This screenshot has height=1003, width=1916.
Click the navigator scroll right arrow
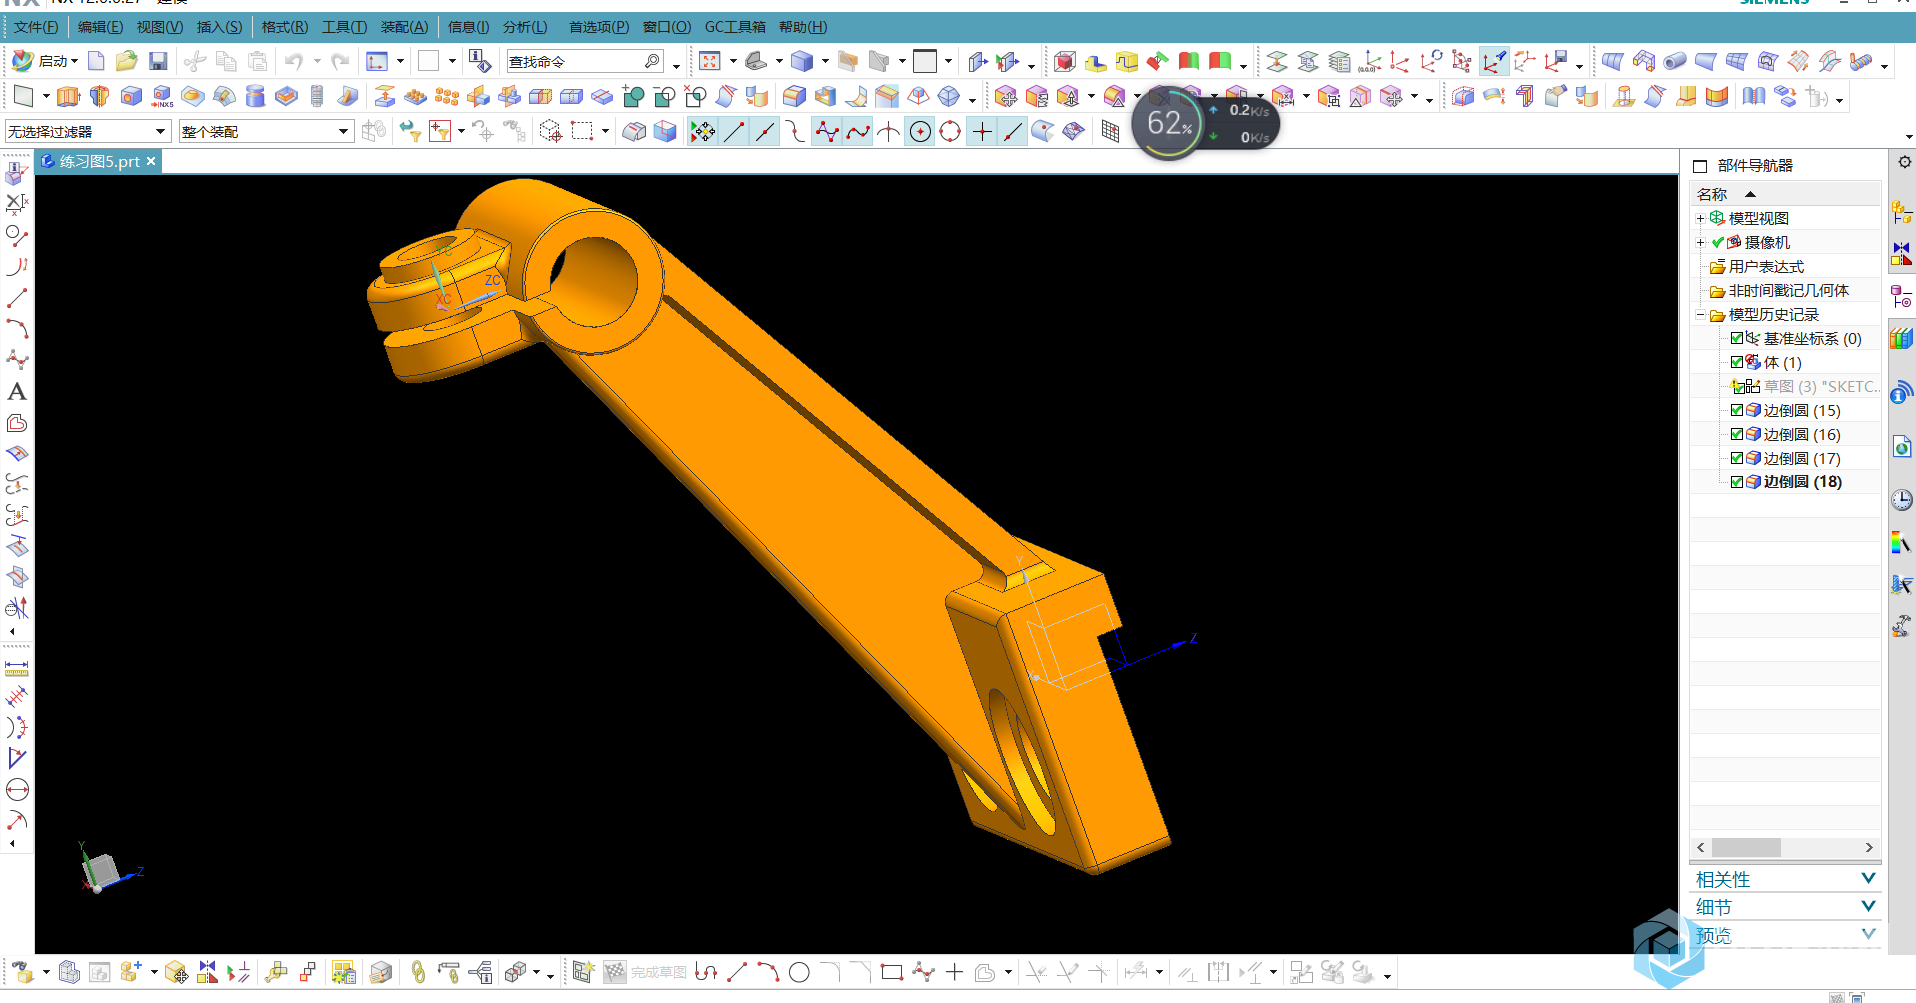pos(1869,847)
